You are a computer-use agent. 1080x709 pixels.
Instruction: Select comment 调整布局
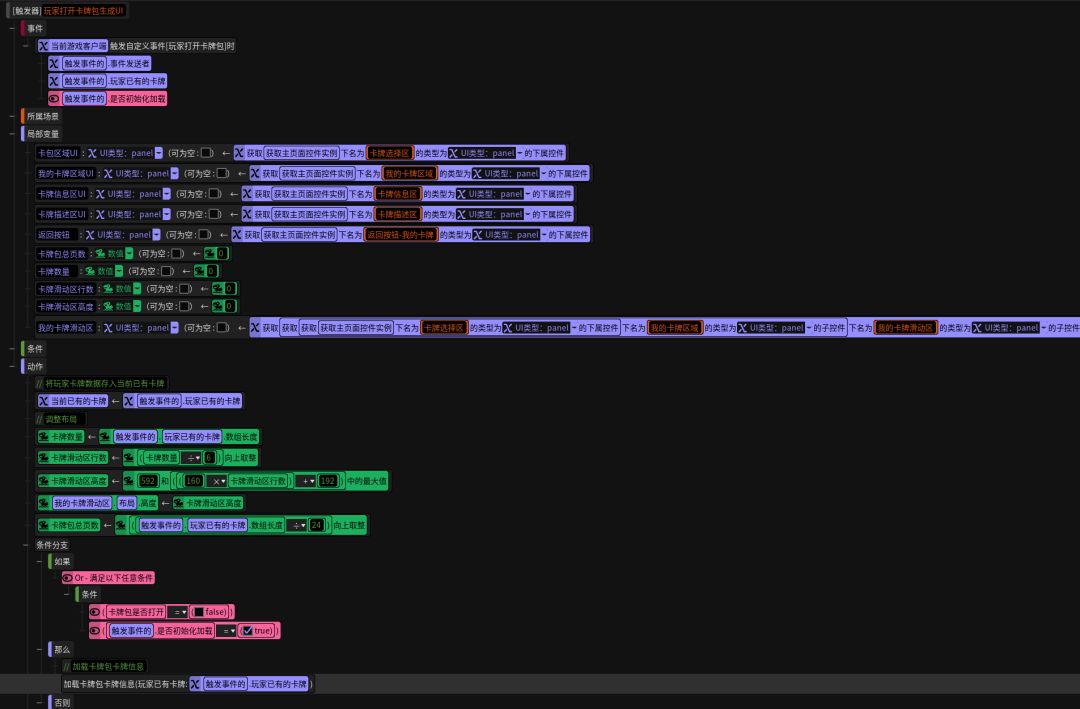(x=61, y=419)
